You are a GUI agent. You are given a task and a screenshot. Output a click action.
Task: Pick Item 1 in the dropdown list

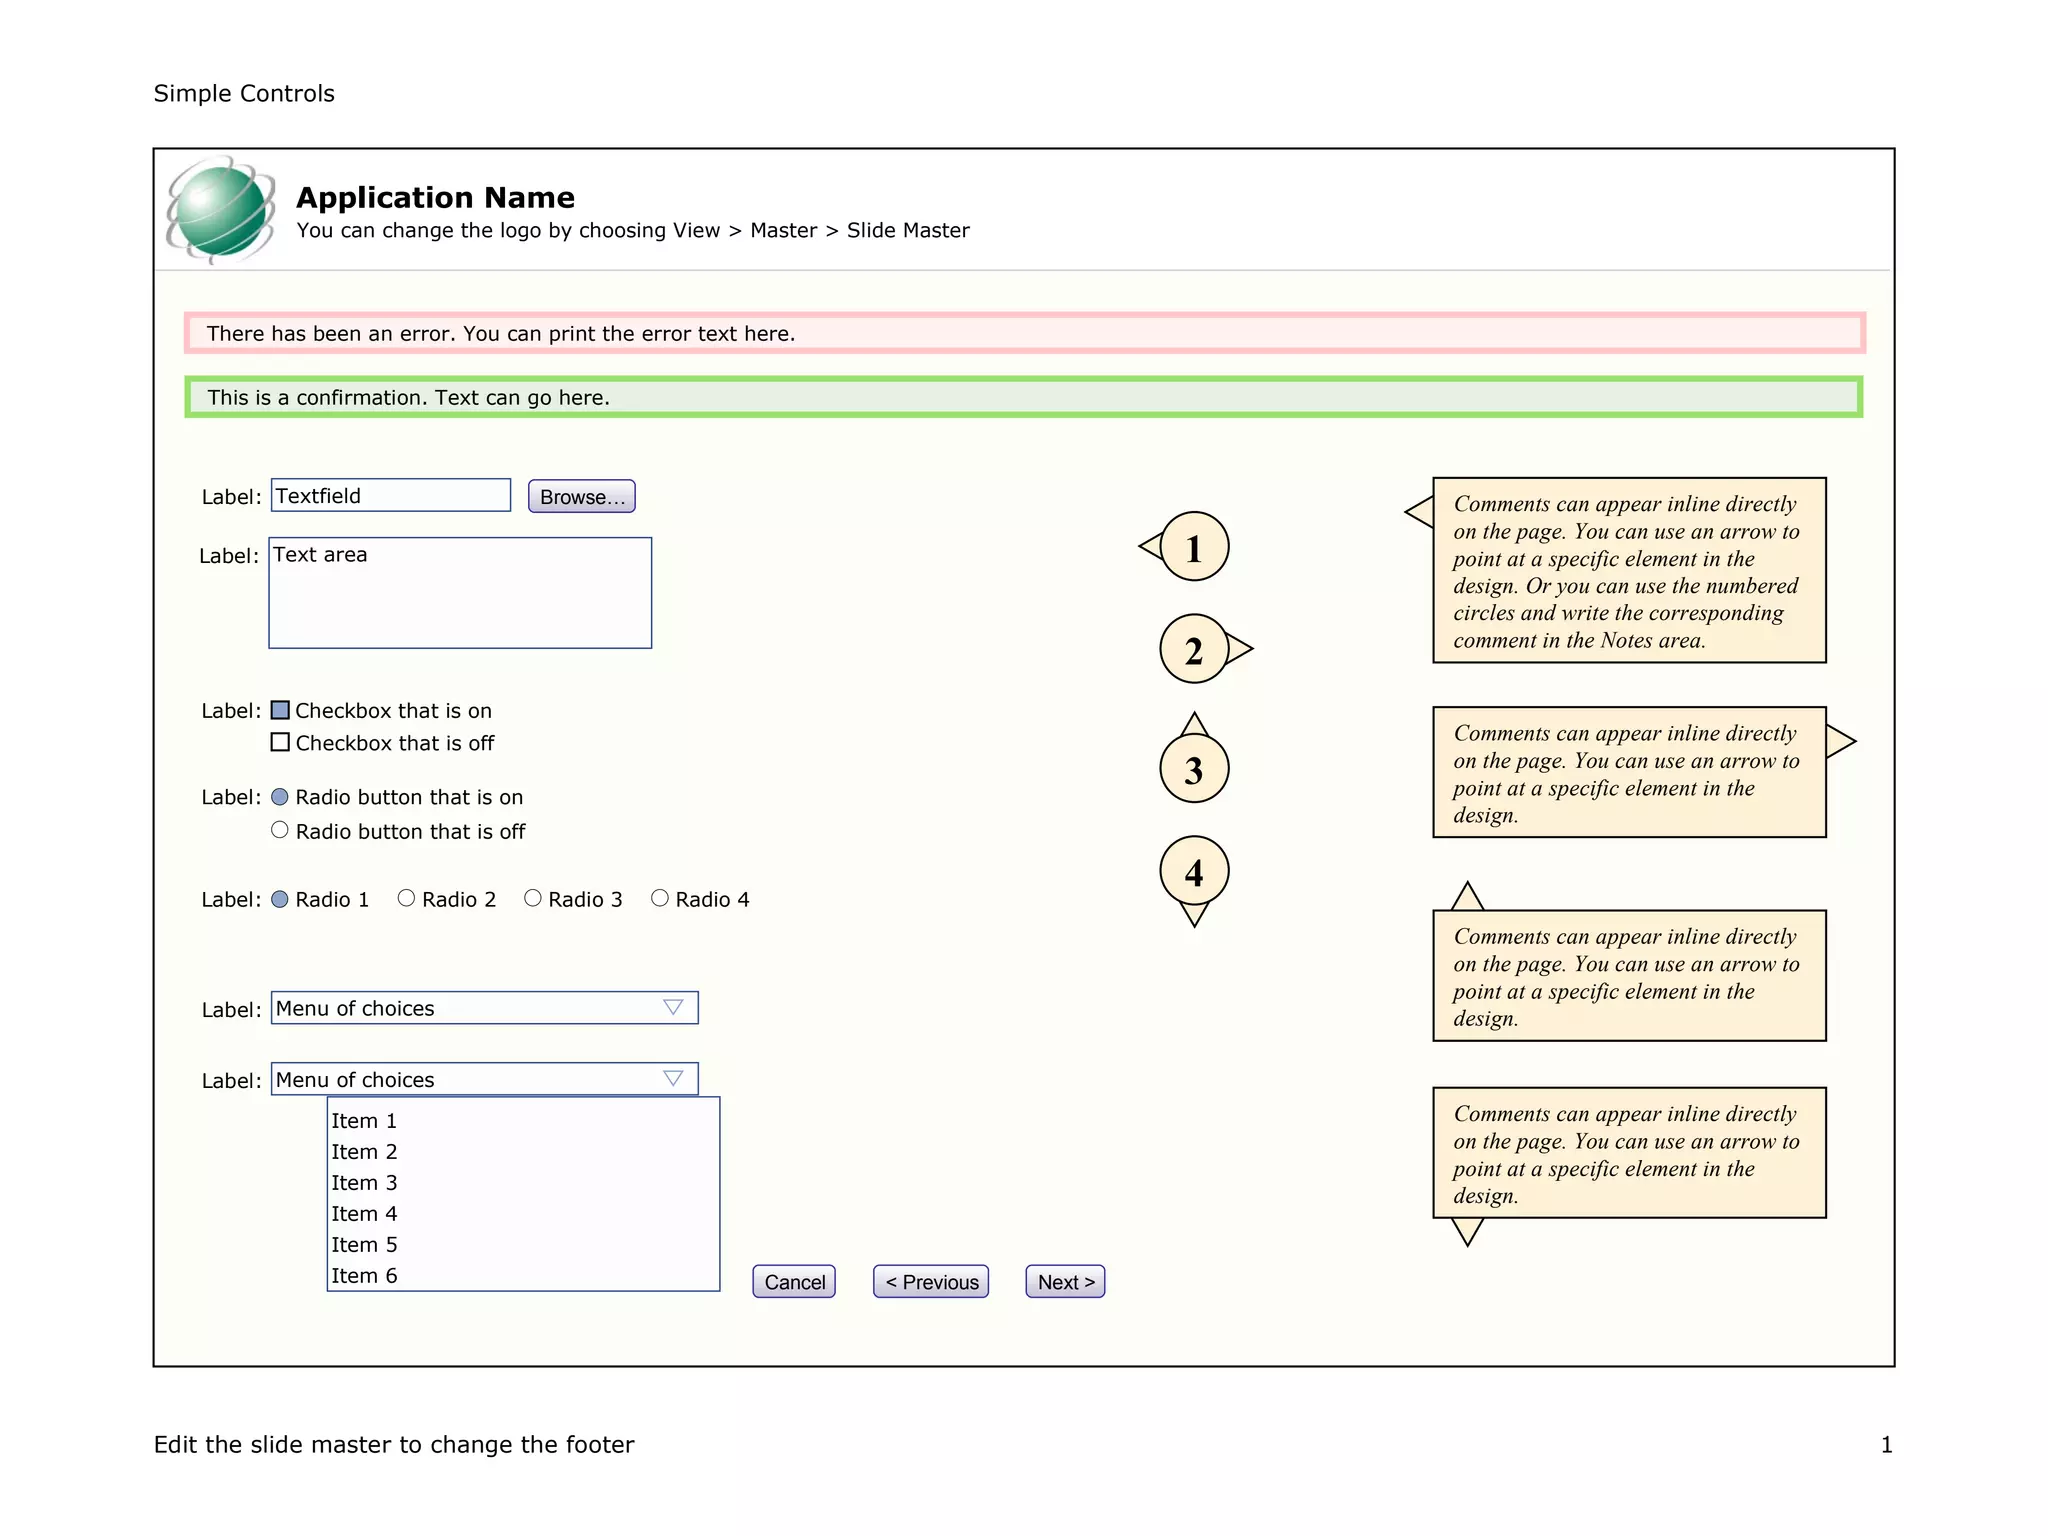364,1120
